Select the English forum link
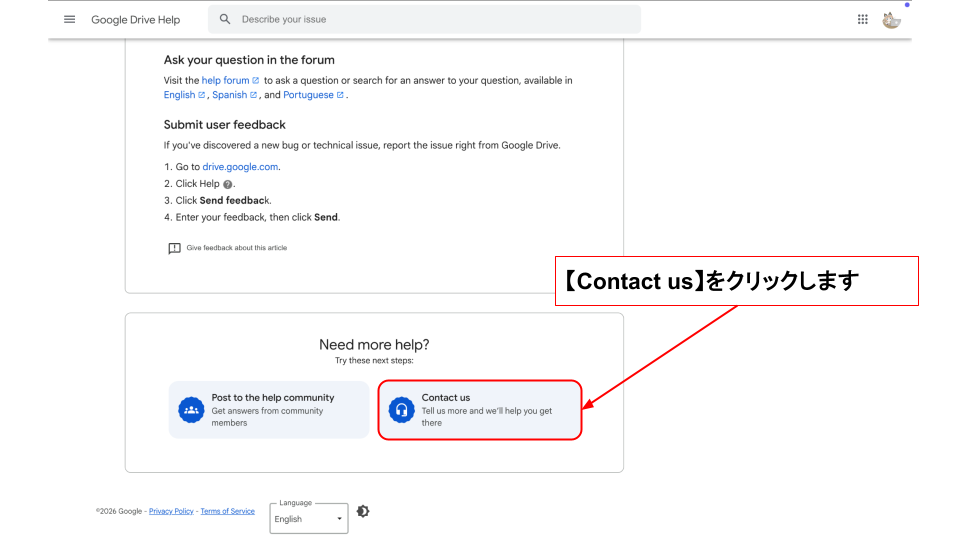960x540 pixels. point(180,95)
